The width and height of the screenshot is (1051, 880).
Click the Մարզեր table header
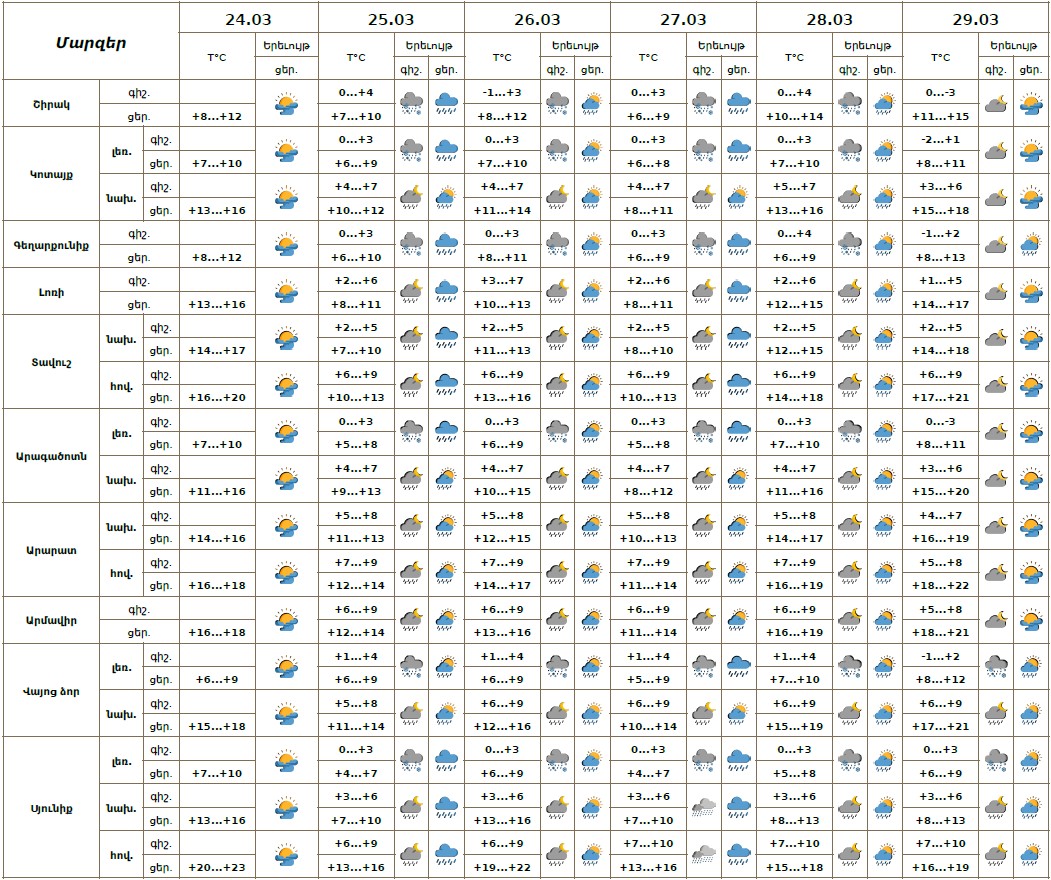pyautogui.click(x=90, y=42)
